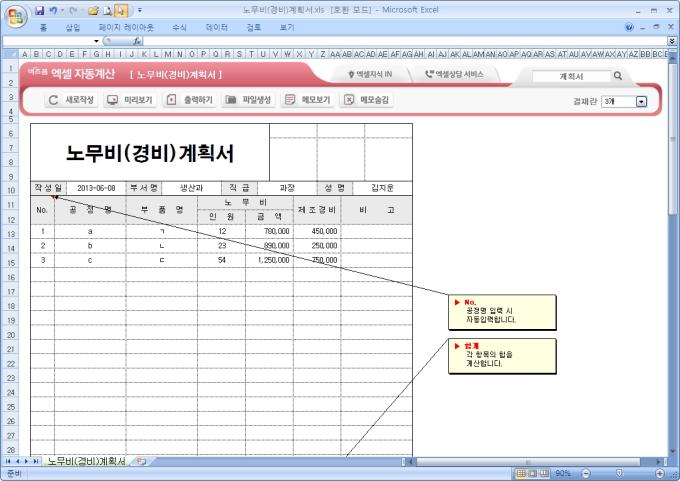The height and width of the screenshot is (481, 680).
Task: Expand the formula bar with double chevron
Action: point(672,41)
